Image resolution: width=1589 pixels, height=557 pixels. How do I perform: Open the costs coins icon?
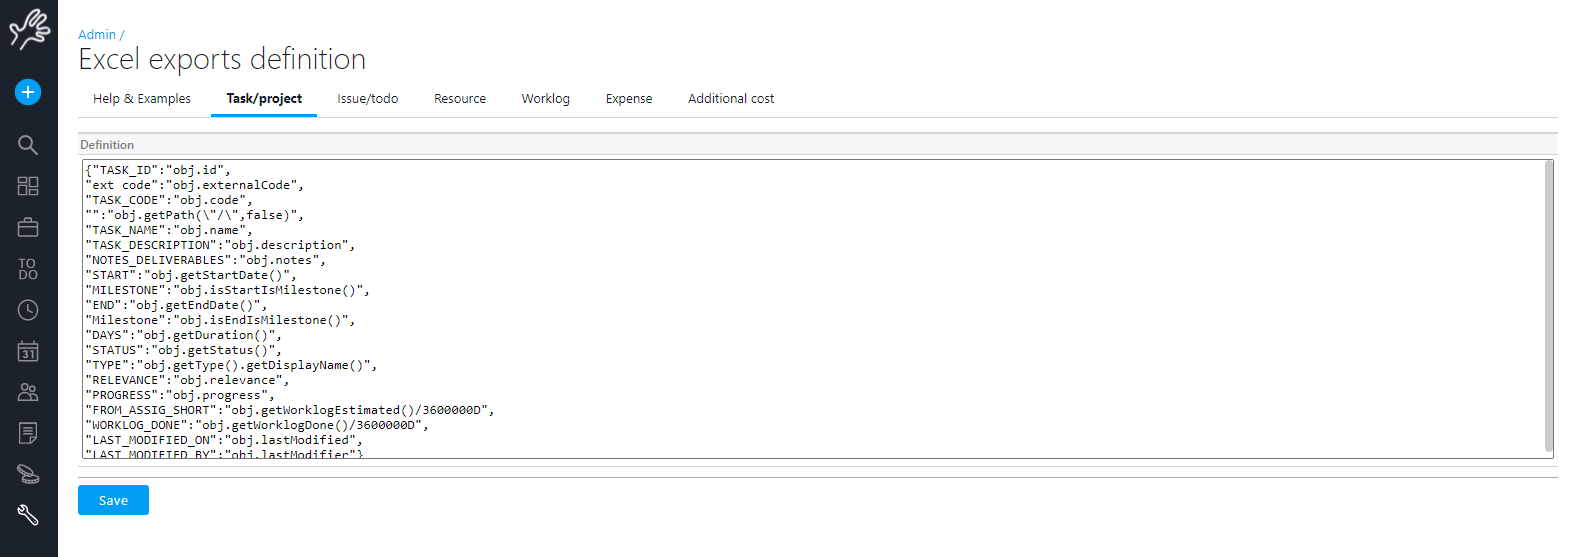[x=28, y=474]
